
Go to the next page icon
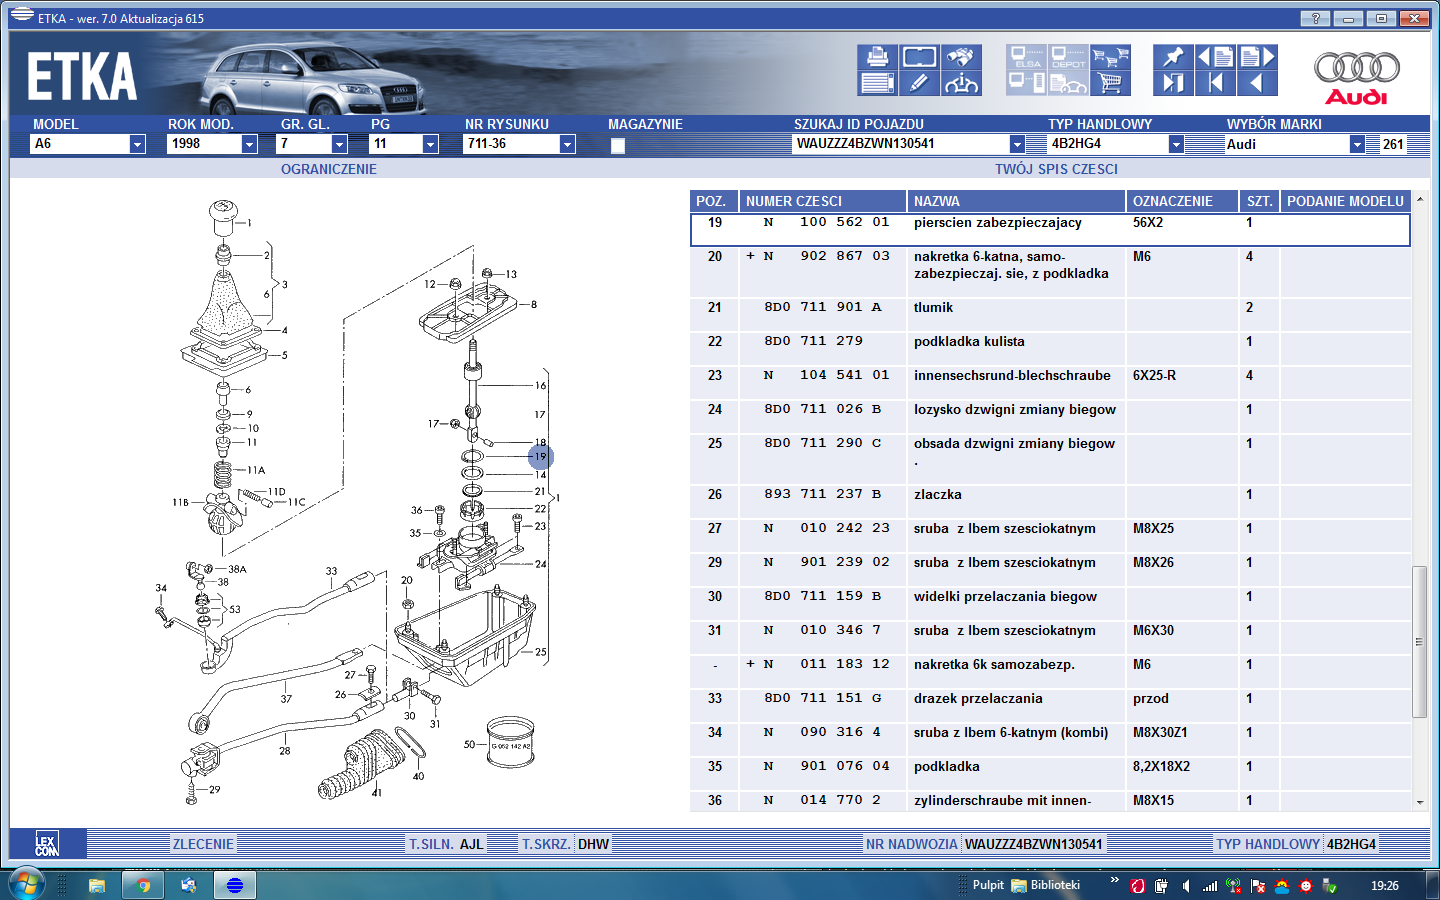pyautogui.click(x=1257, y=57)
